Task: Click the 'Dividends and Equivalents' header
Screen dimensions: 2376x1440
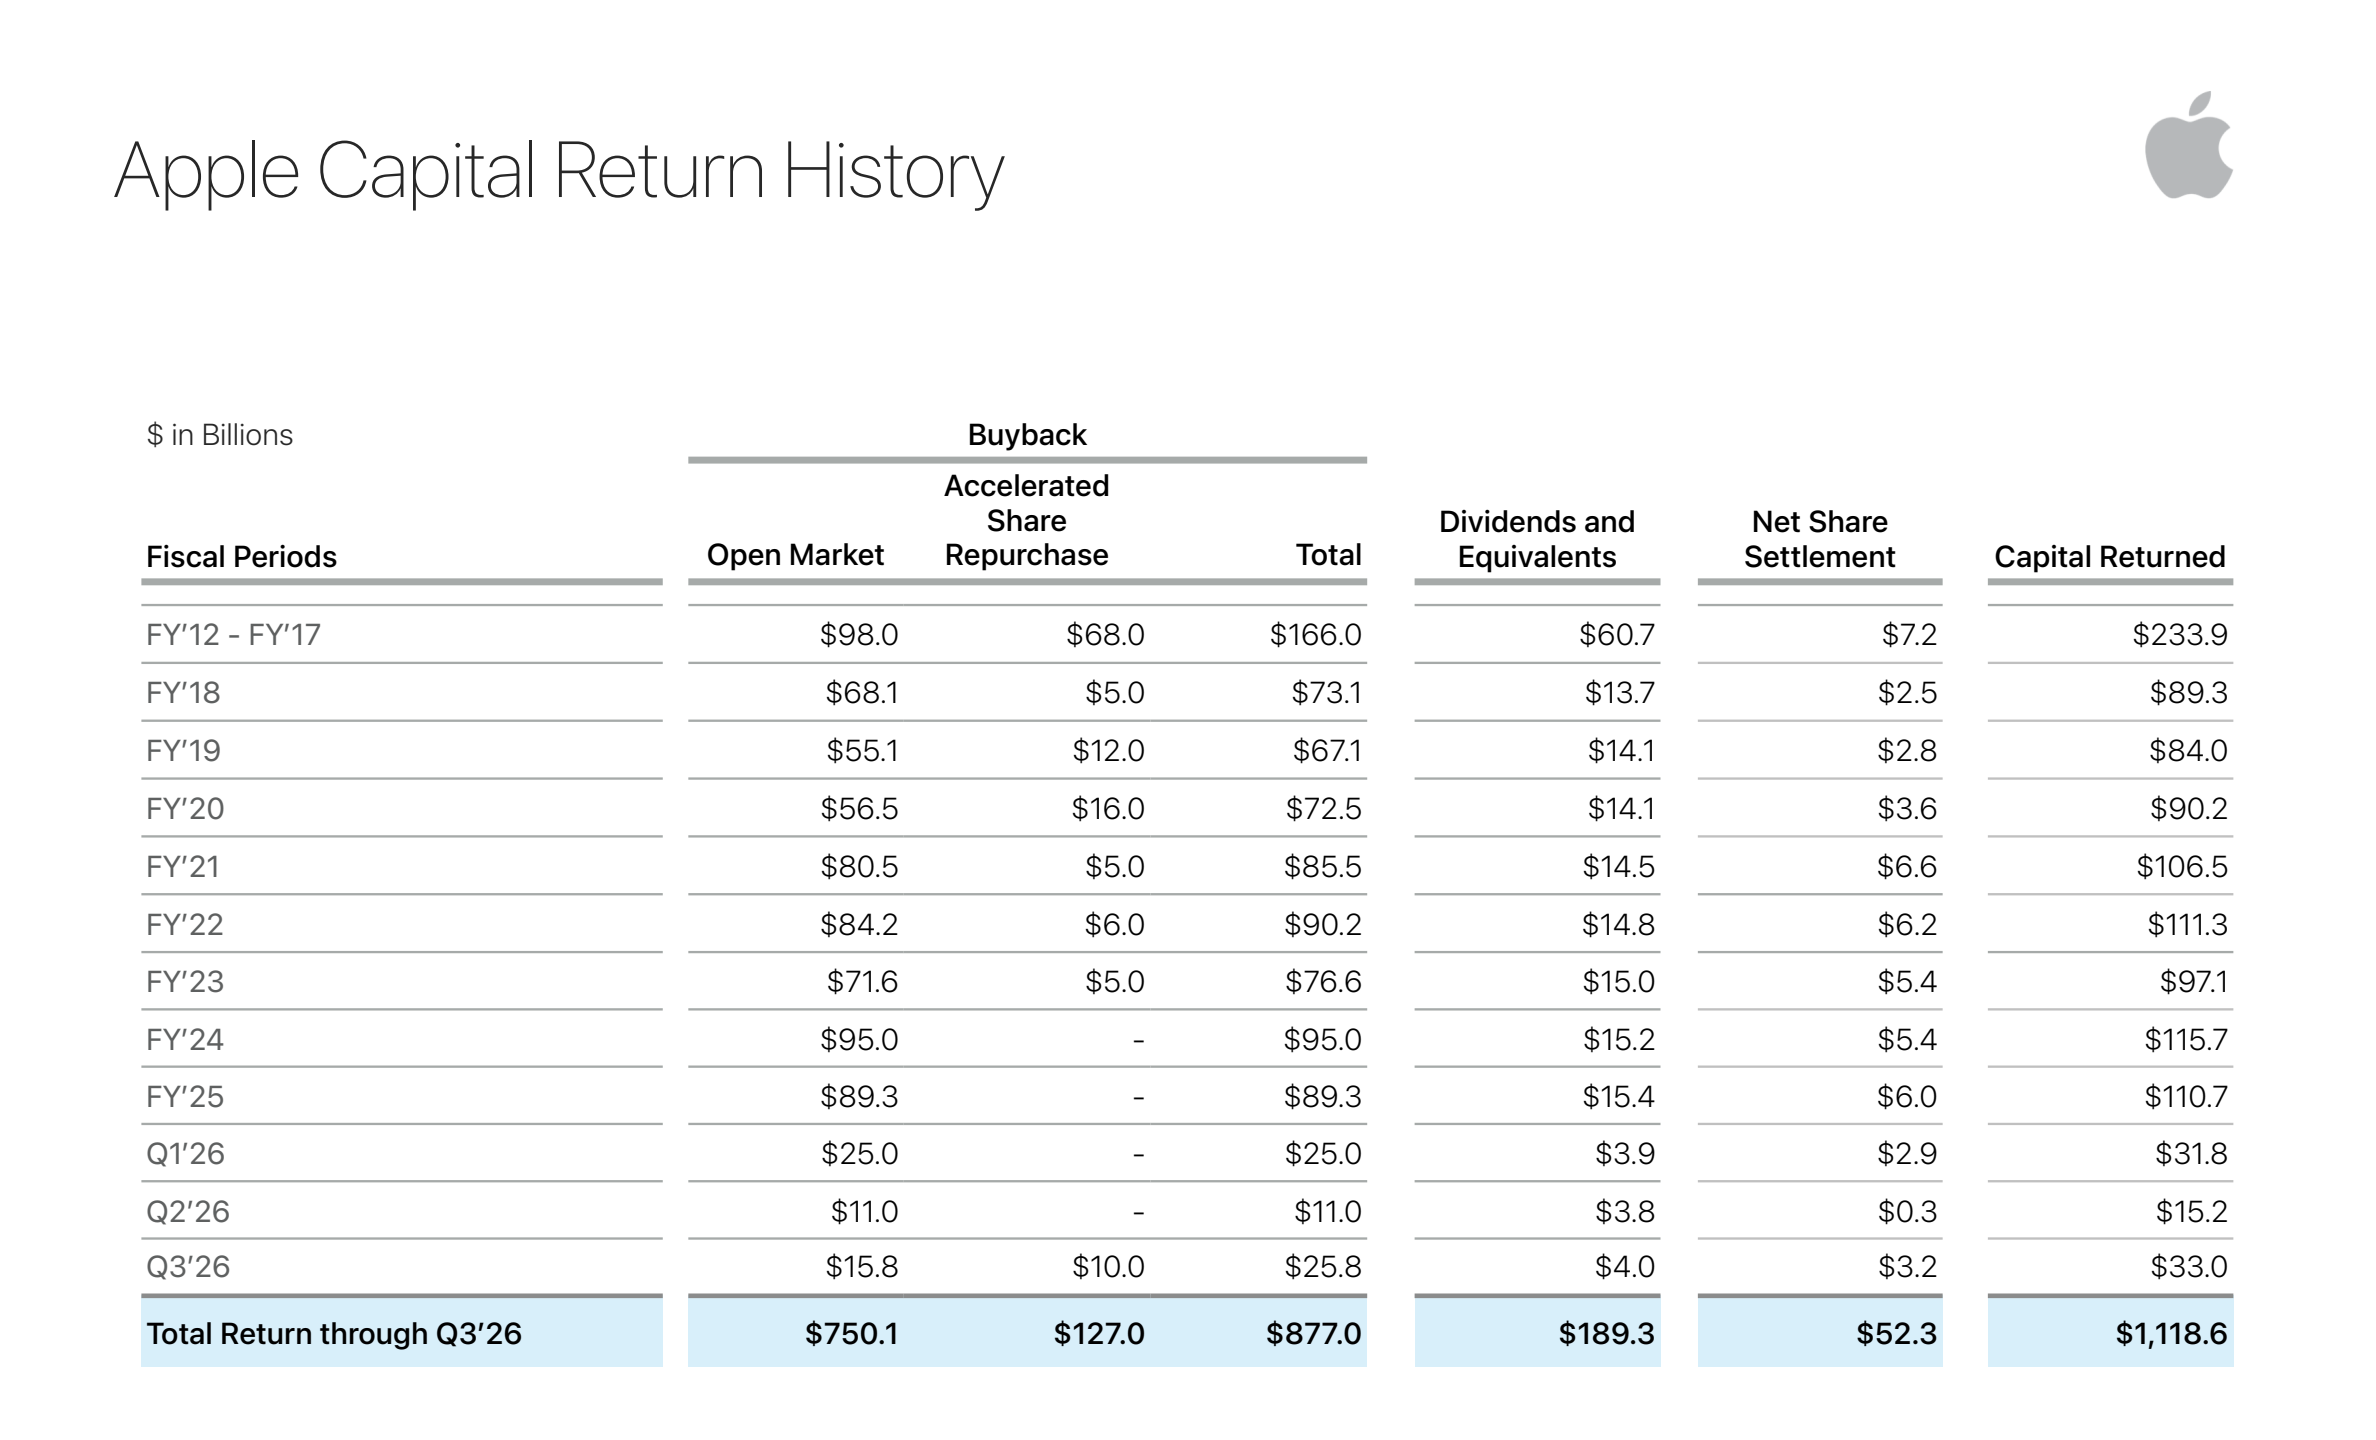Action: pyautogui.click(x=1537, y=539)
